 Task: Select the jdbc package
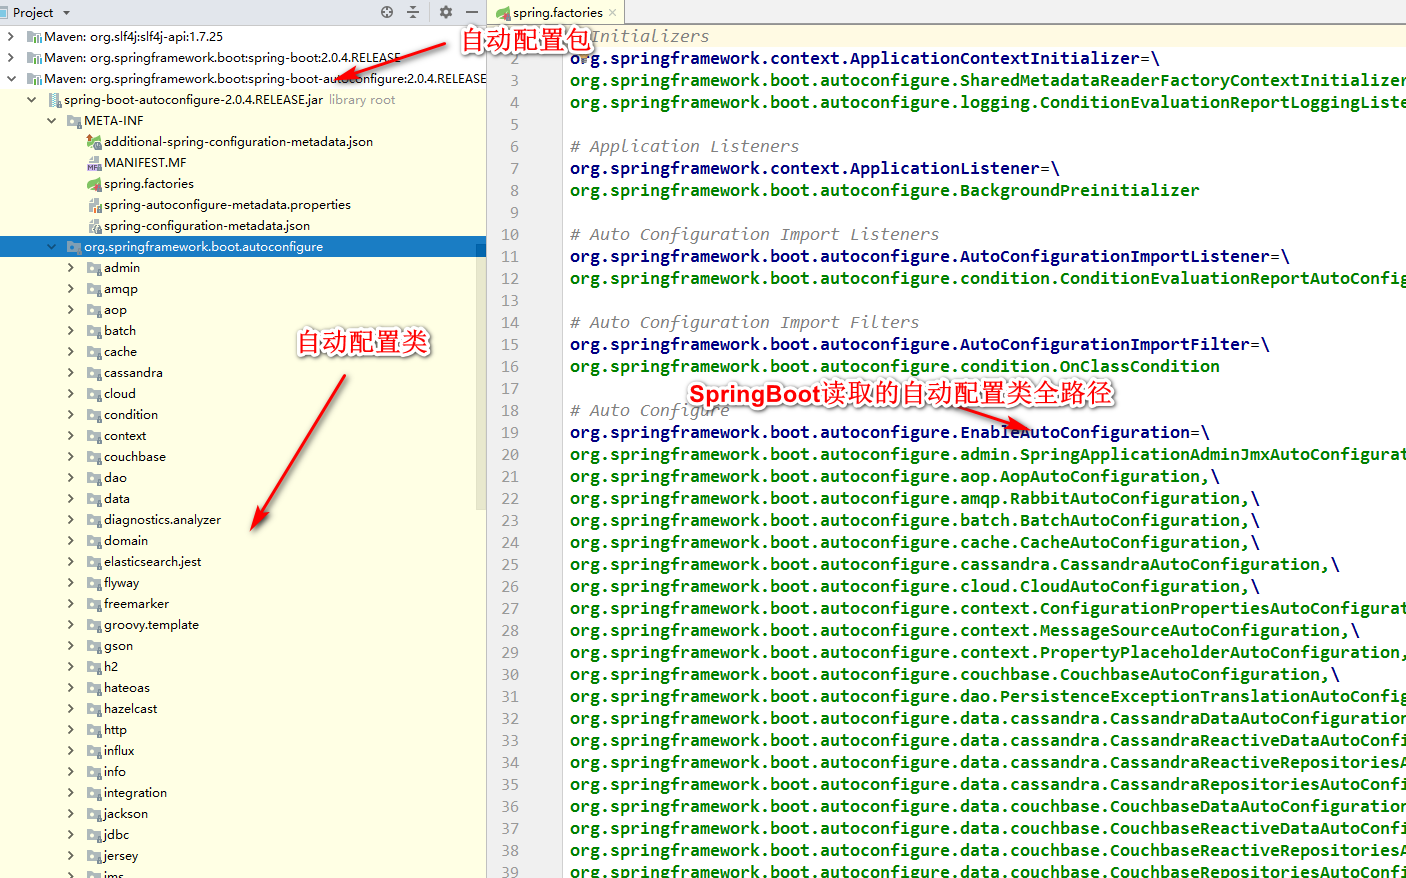click(116, 834)
